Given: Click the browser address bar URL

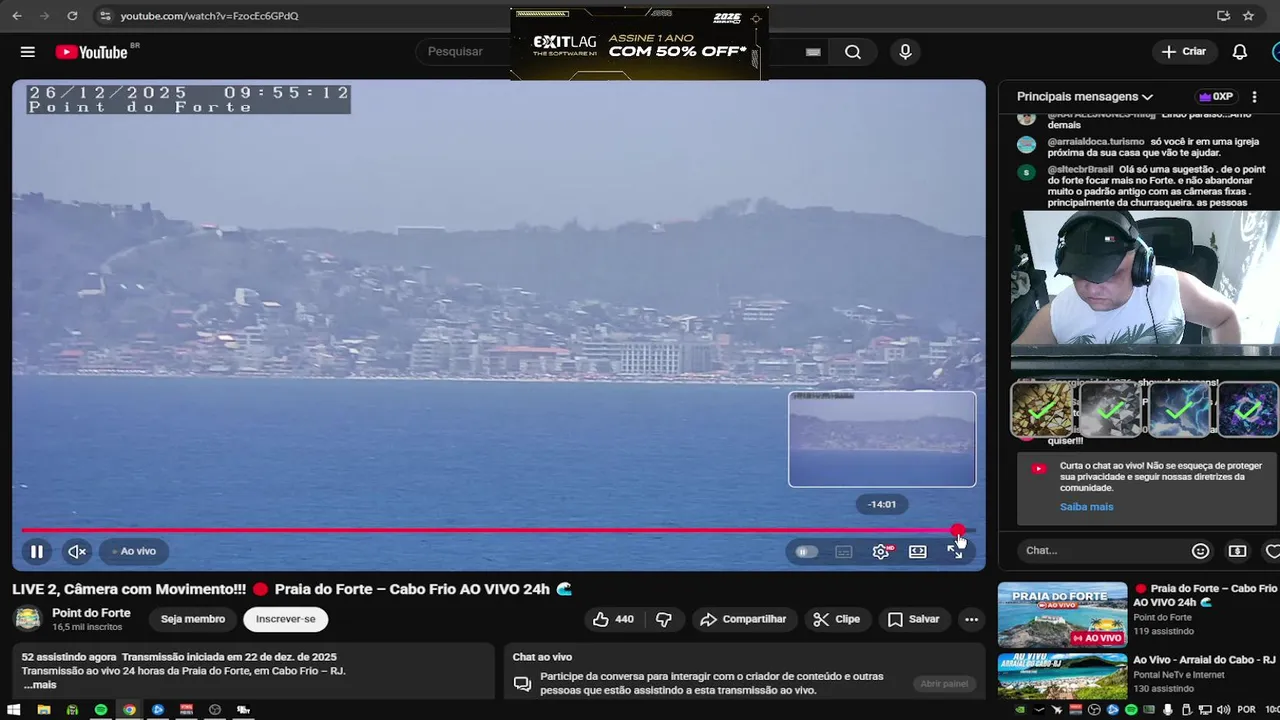Looking at the screenshot, I should 209,16.
